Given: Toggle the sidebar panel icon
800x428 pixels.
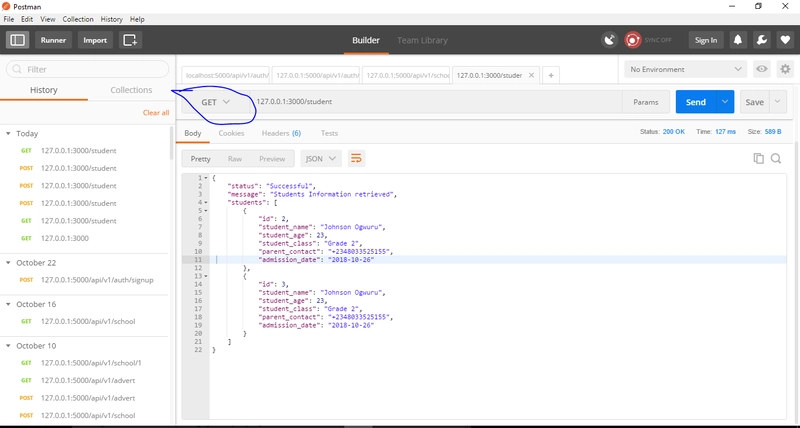Looking at the screenshot, I should click(16, 40).
